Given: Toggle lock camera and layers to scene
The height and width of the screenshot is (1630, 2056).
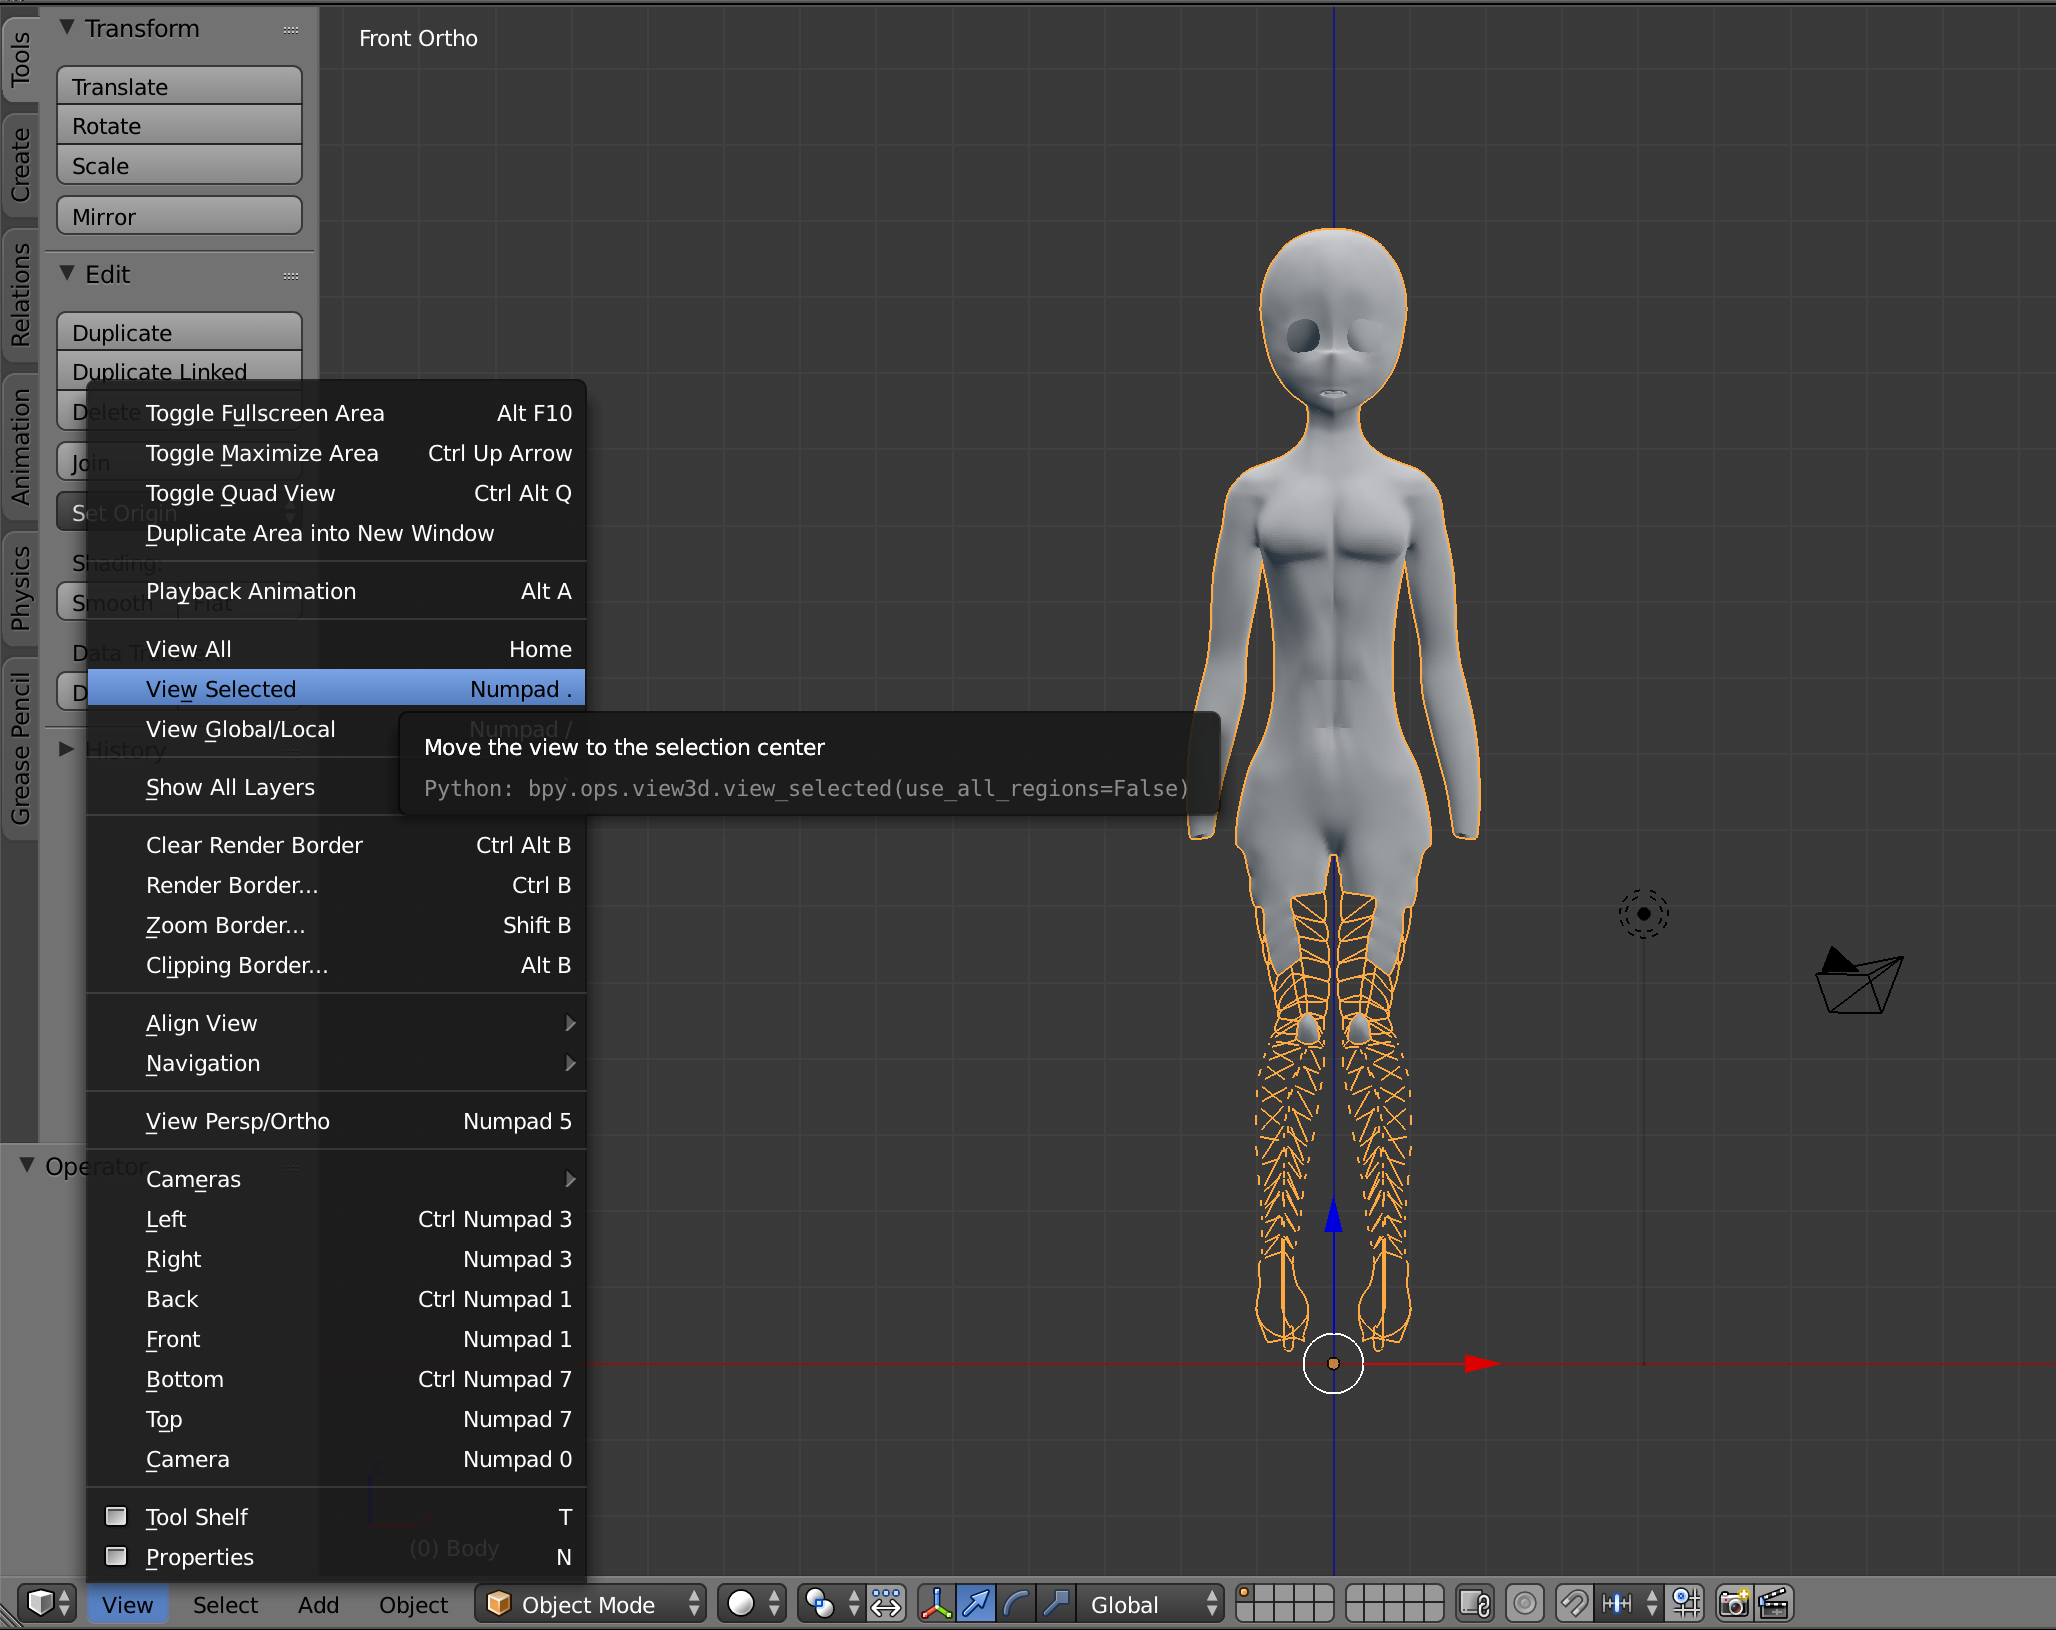Looking at the screenshot, I should 1475,1603.
